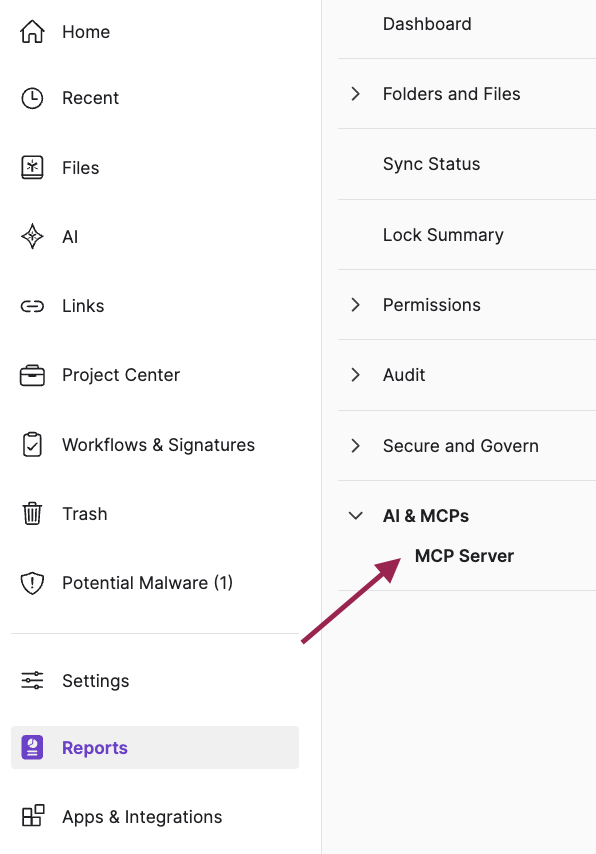Open the Sync Status report

431,164
